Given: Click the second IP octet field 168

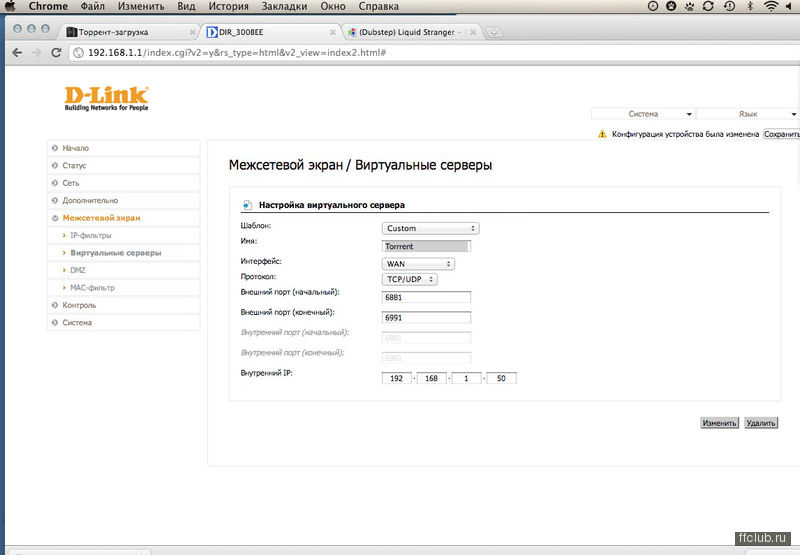Looking at the screenshot, I should tap(432, 378).
